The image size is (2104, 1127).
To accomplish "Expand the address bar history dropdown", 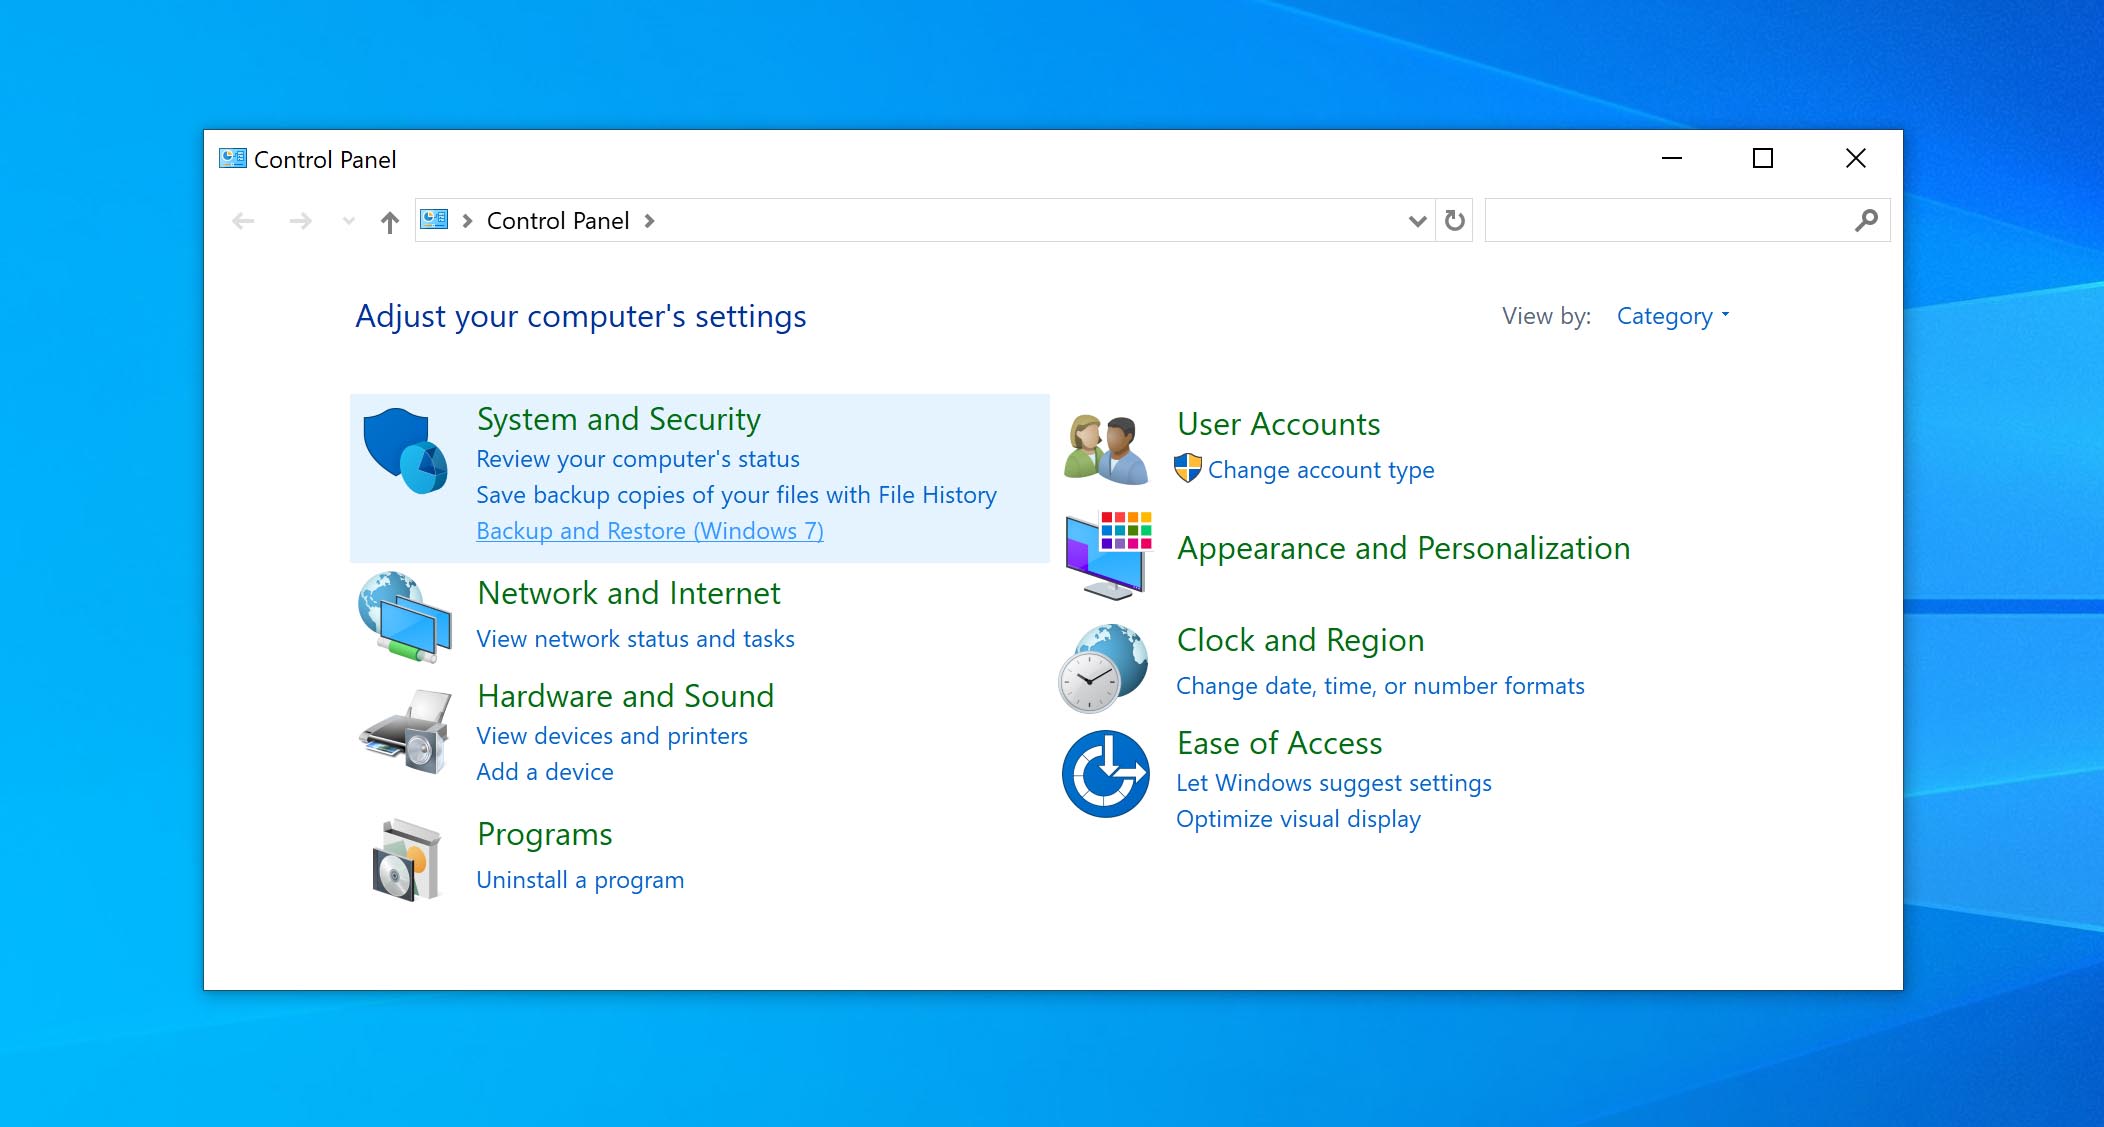I will (x=1417, y=221).
